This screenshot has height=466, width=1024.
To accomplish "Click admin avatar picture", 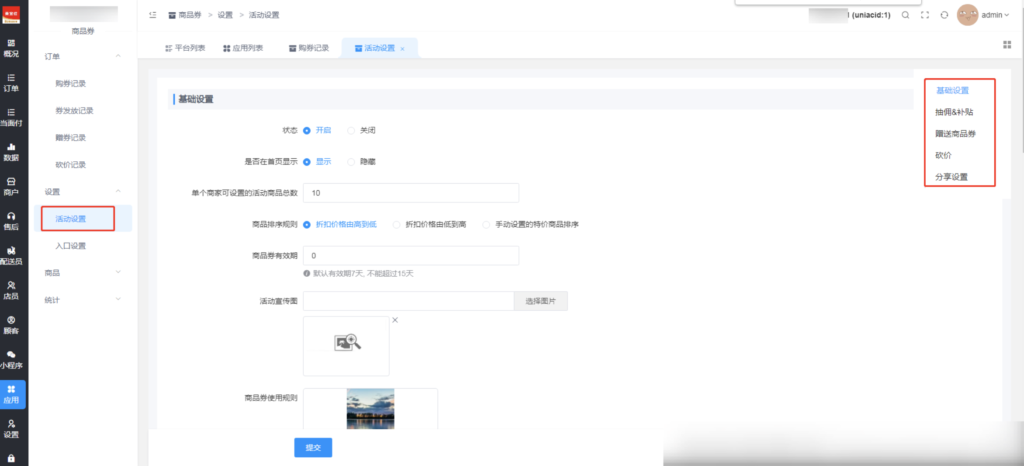I will click(x=967, y=15).
